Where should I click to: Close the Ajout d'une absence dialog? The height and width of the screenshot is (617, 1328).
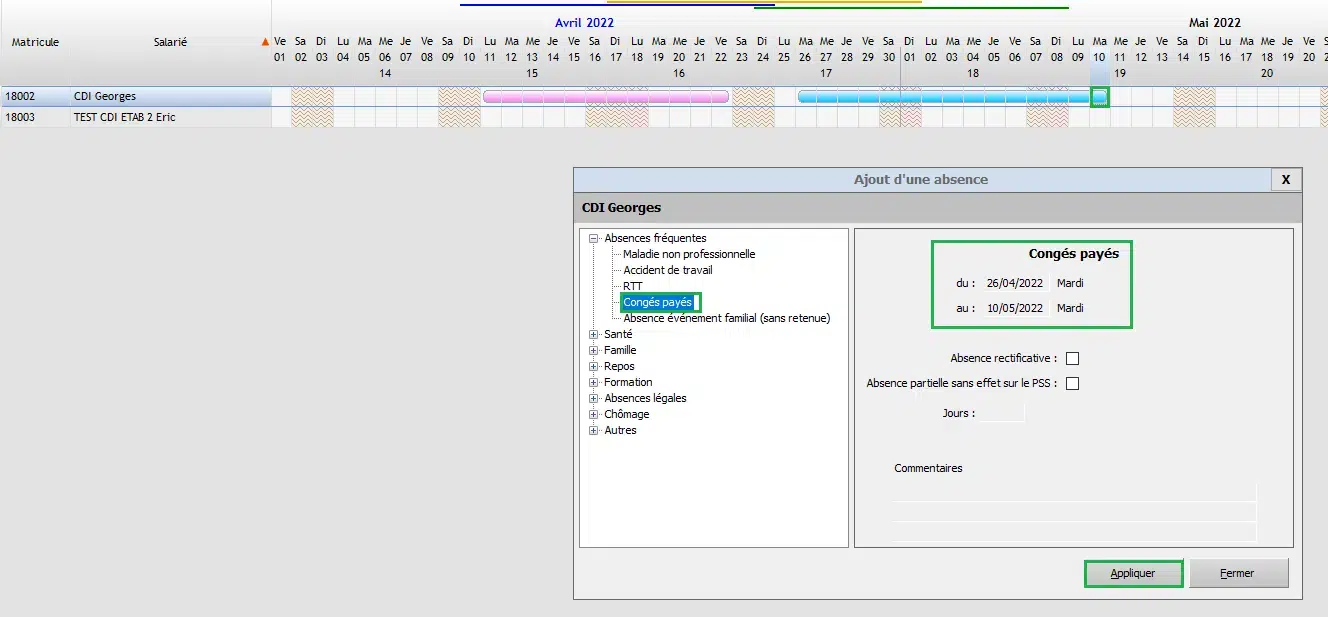[x=1286, y=179]
